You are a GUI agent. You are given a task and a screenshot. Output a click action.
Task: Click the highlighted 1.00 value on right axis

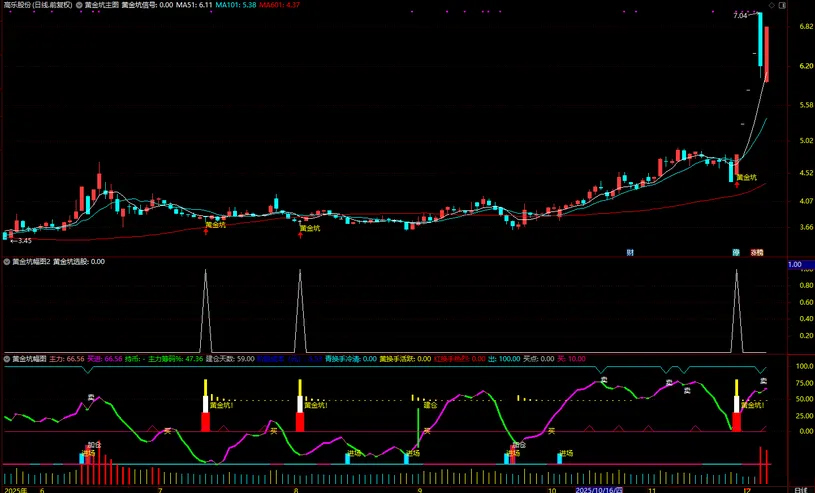(x=796, y=264)
